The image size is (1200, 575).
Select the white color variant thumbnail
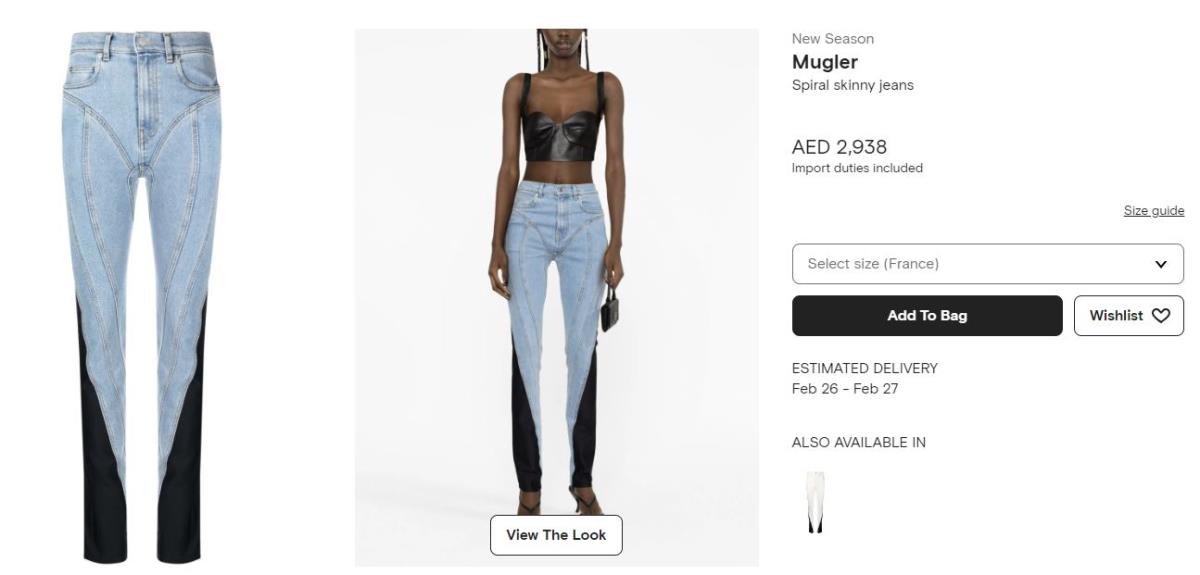pos(815,503)
